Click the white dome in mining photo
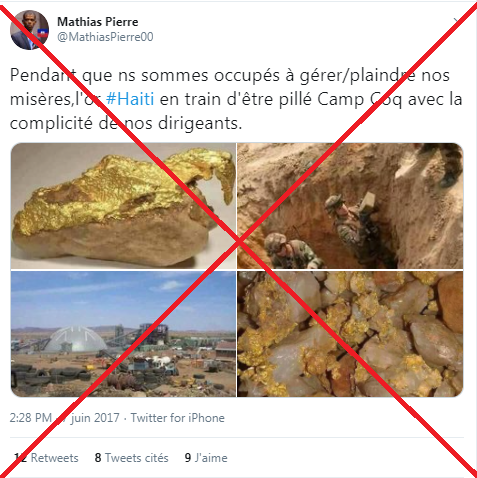 (76, 339)
